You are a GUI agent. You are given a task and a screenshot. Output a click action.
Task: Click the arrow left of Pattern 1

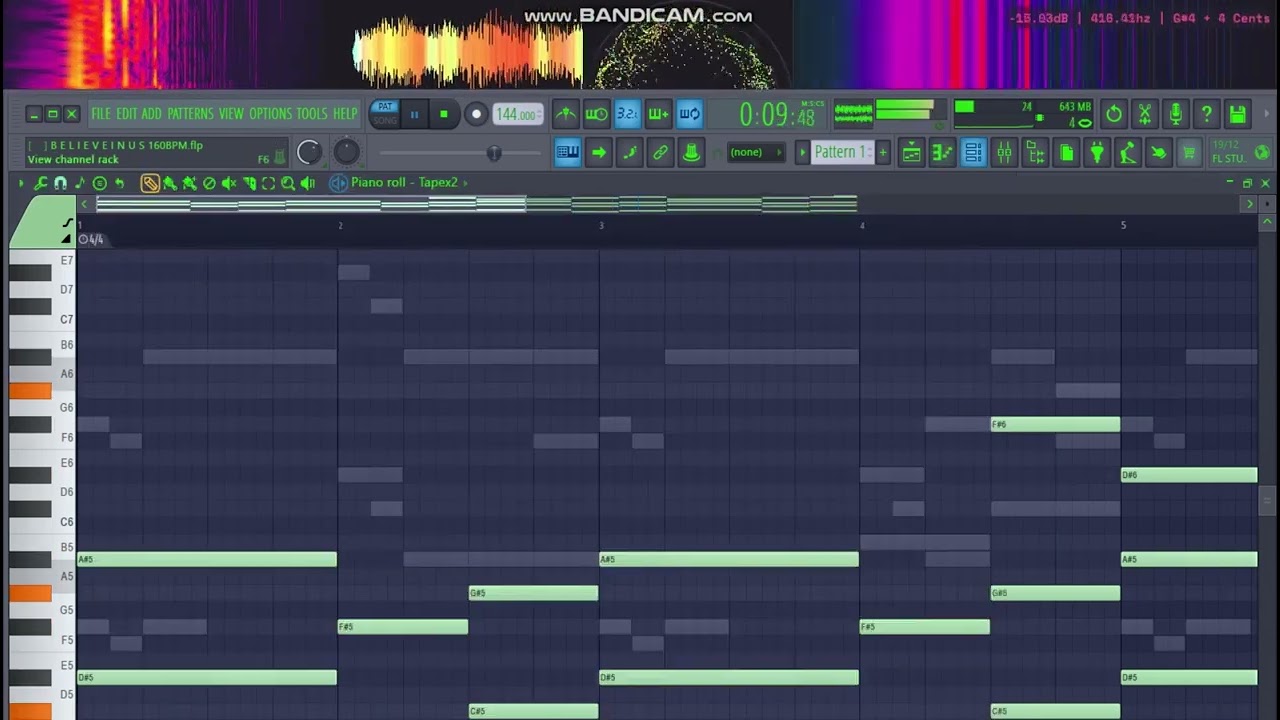(x=802, y=153)
